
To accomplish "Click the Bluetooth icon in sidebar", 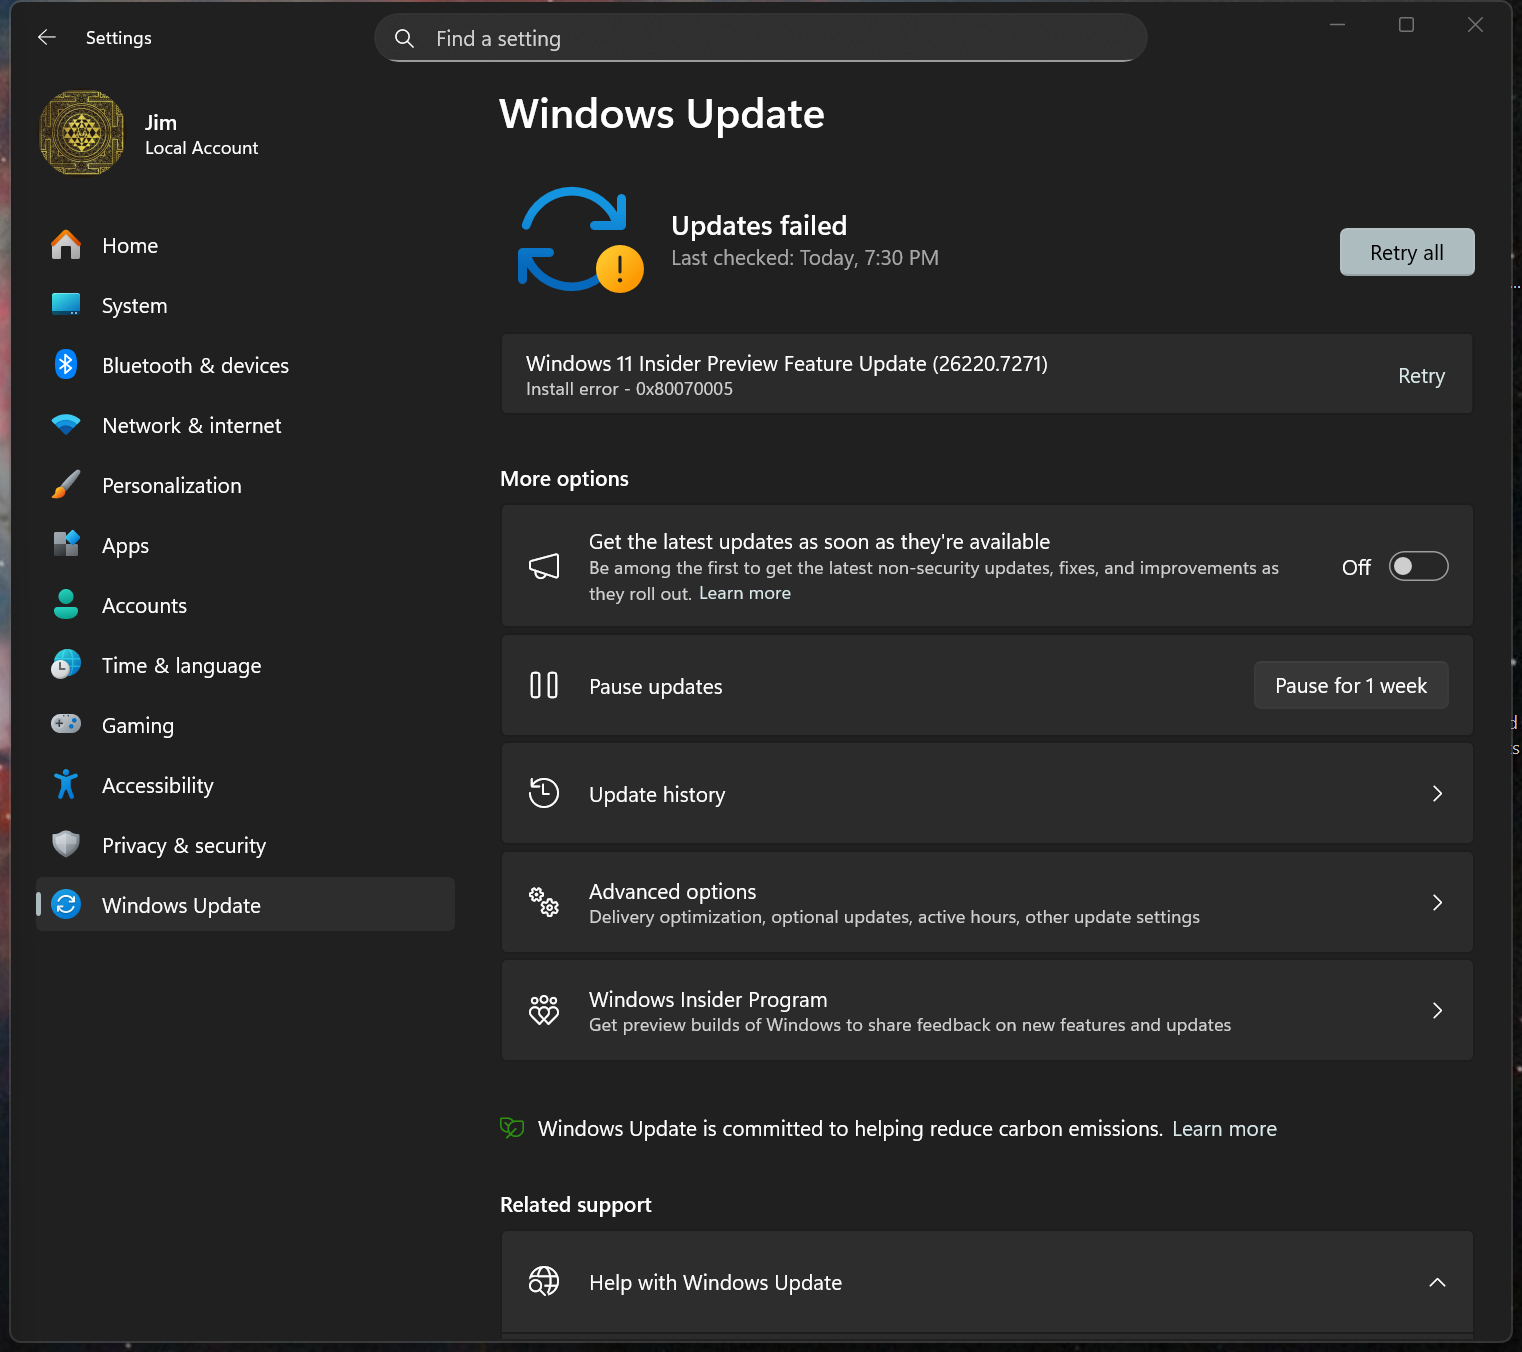I will [66, 365].
